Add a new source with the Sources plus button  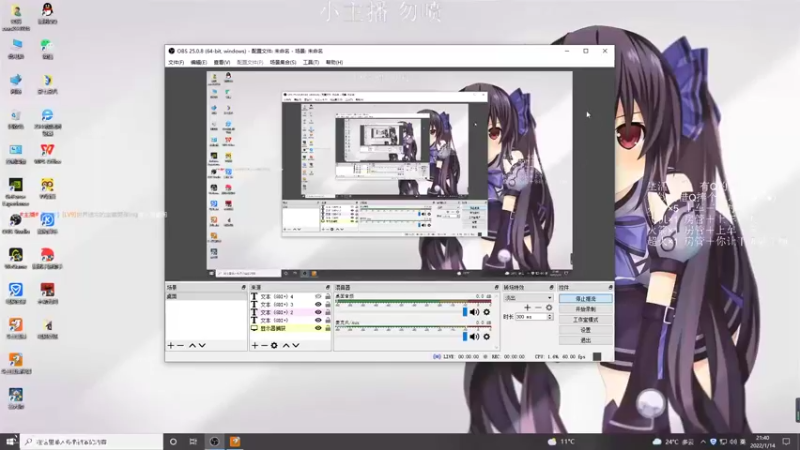(255, 345)
